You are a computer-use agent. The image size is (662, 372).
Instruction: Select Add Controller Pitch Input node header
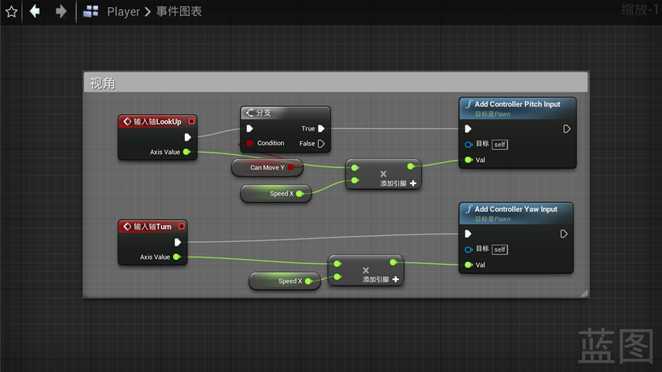(x=517, y=108)
